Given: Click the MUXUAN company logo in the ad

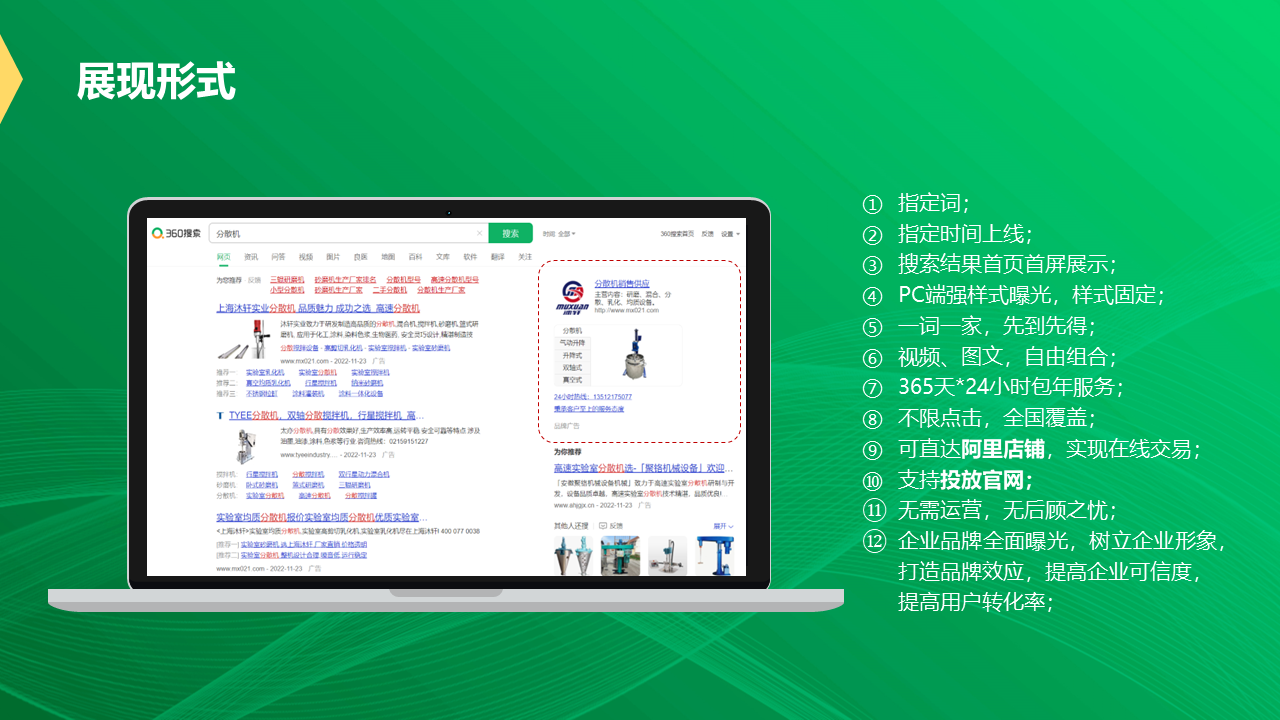Looking at the screenshot, I should coord(572,295).
